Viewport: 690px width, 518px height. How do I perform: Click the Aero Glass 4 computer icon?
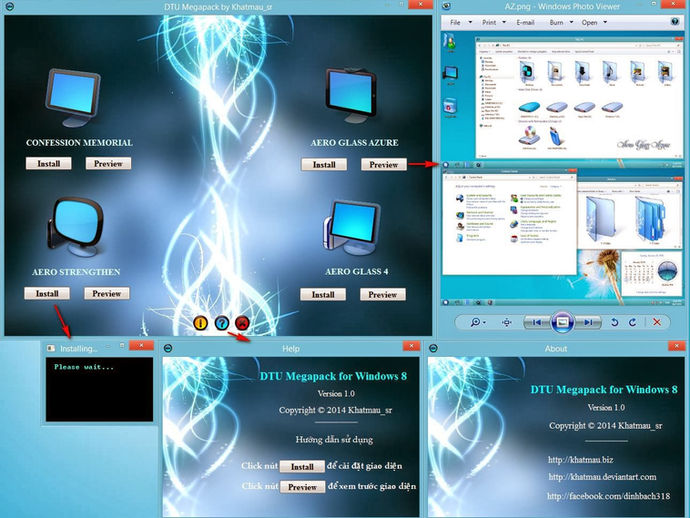click(x=351, y=228)
